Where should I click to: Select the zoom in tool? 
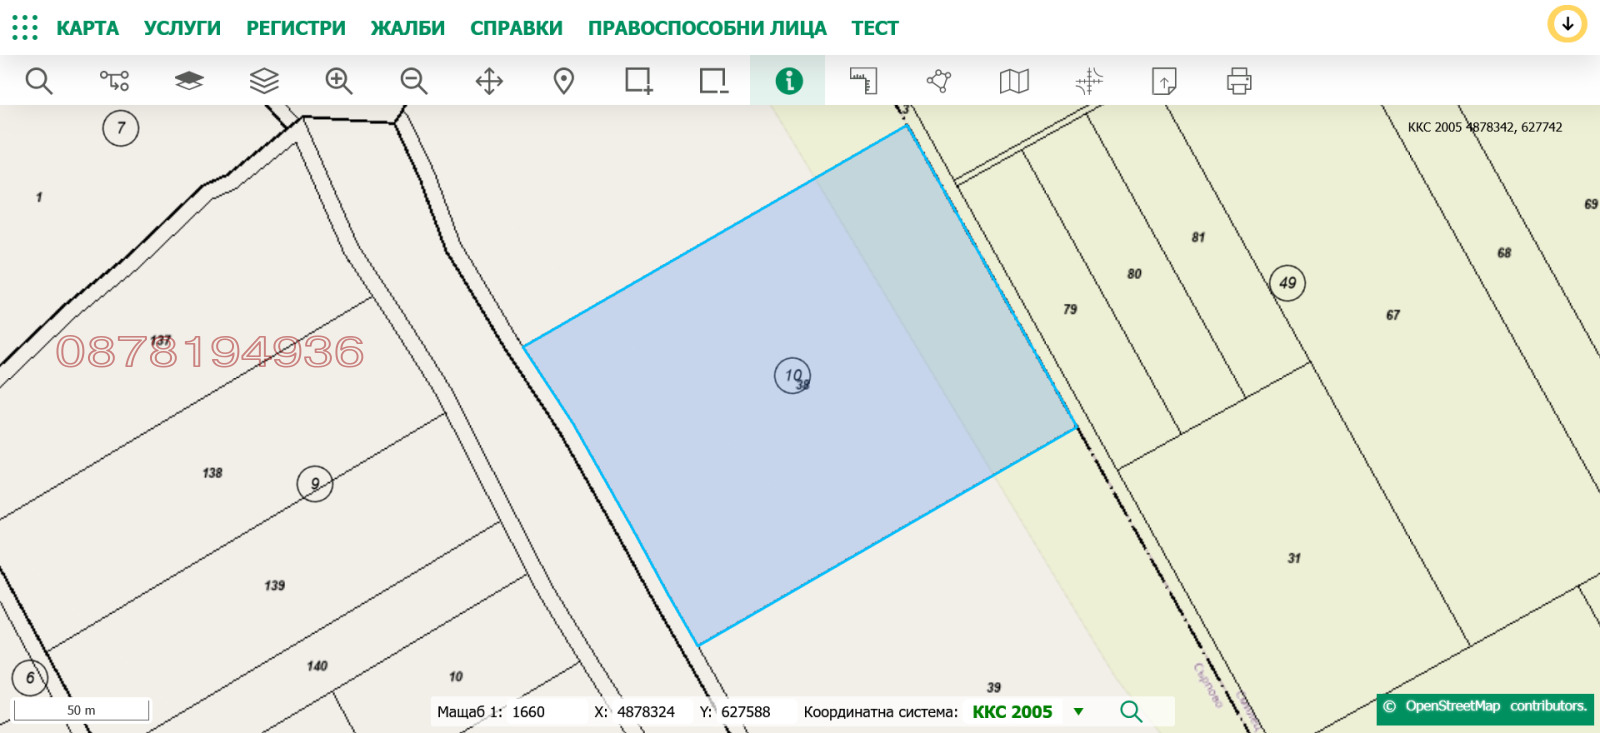[339, 81]
